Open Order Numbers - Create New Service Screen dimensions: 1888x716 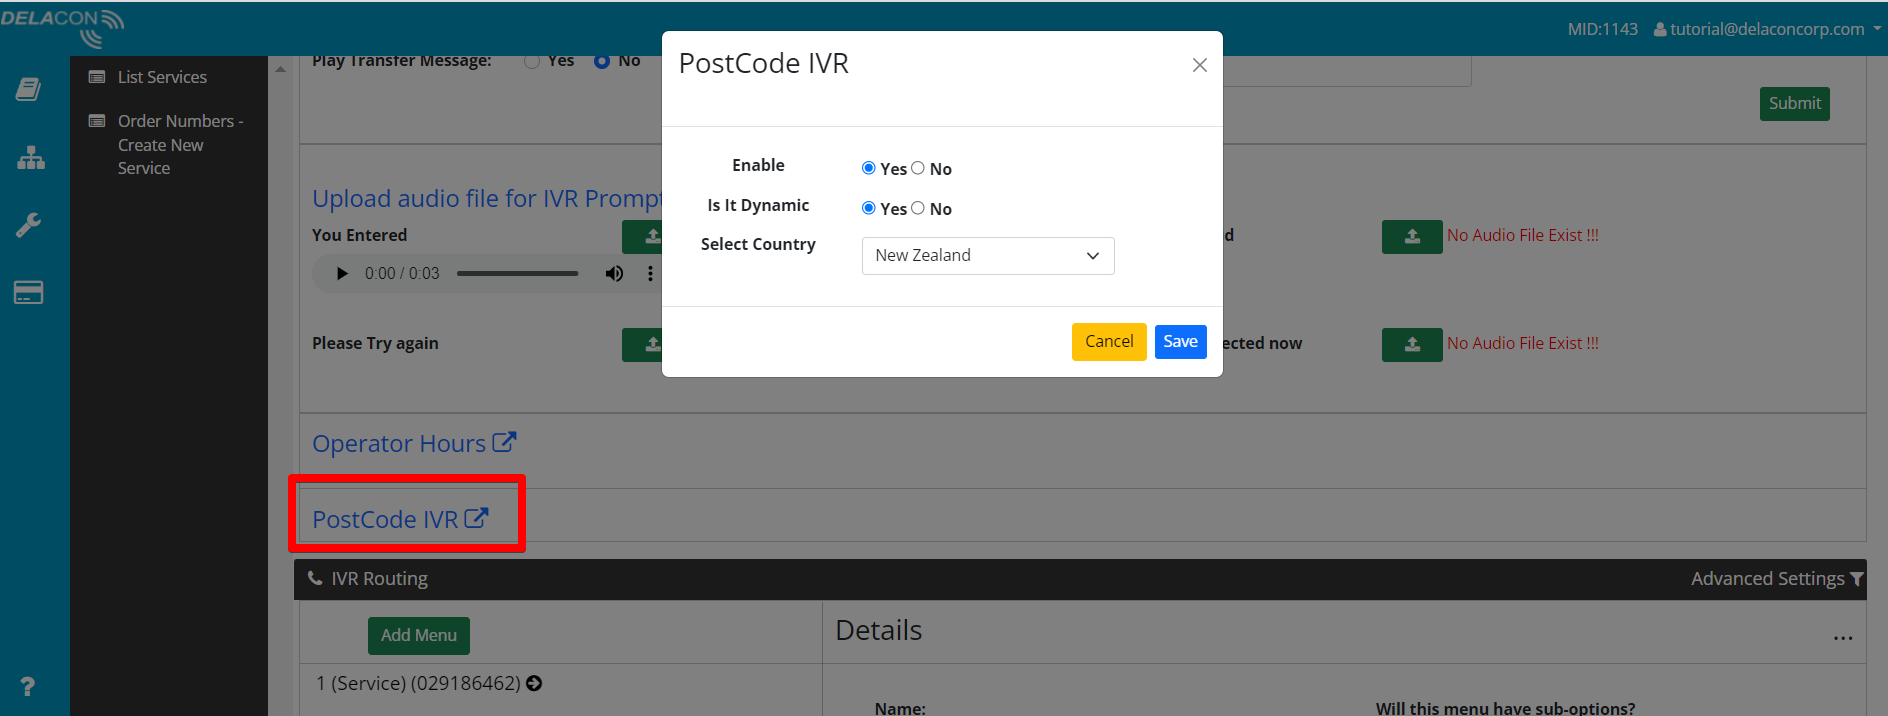(x=180, y=145)
